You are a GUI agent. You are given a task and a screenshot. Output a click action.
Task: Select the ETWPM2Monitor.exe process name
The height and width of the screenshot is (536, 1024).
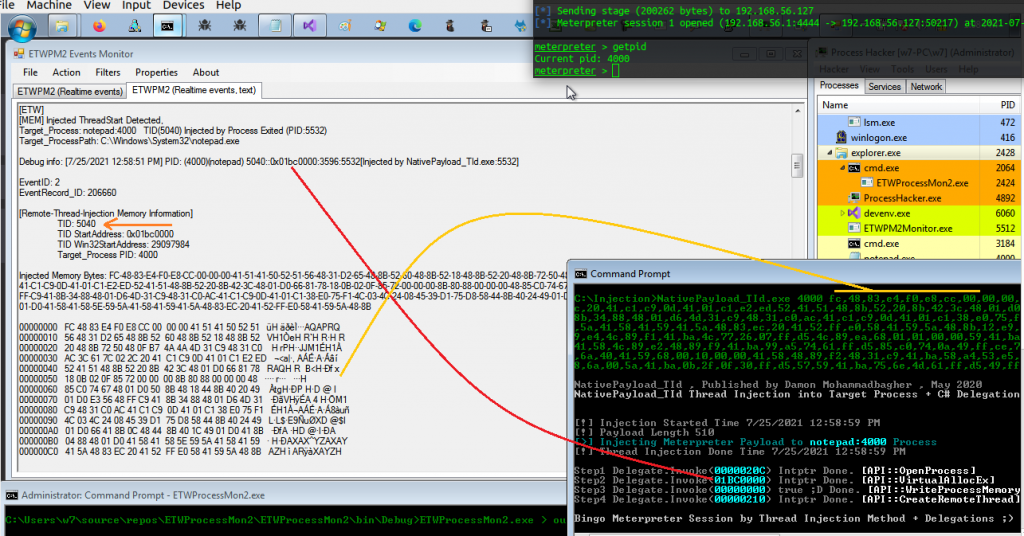(908, 229)
